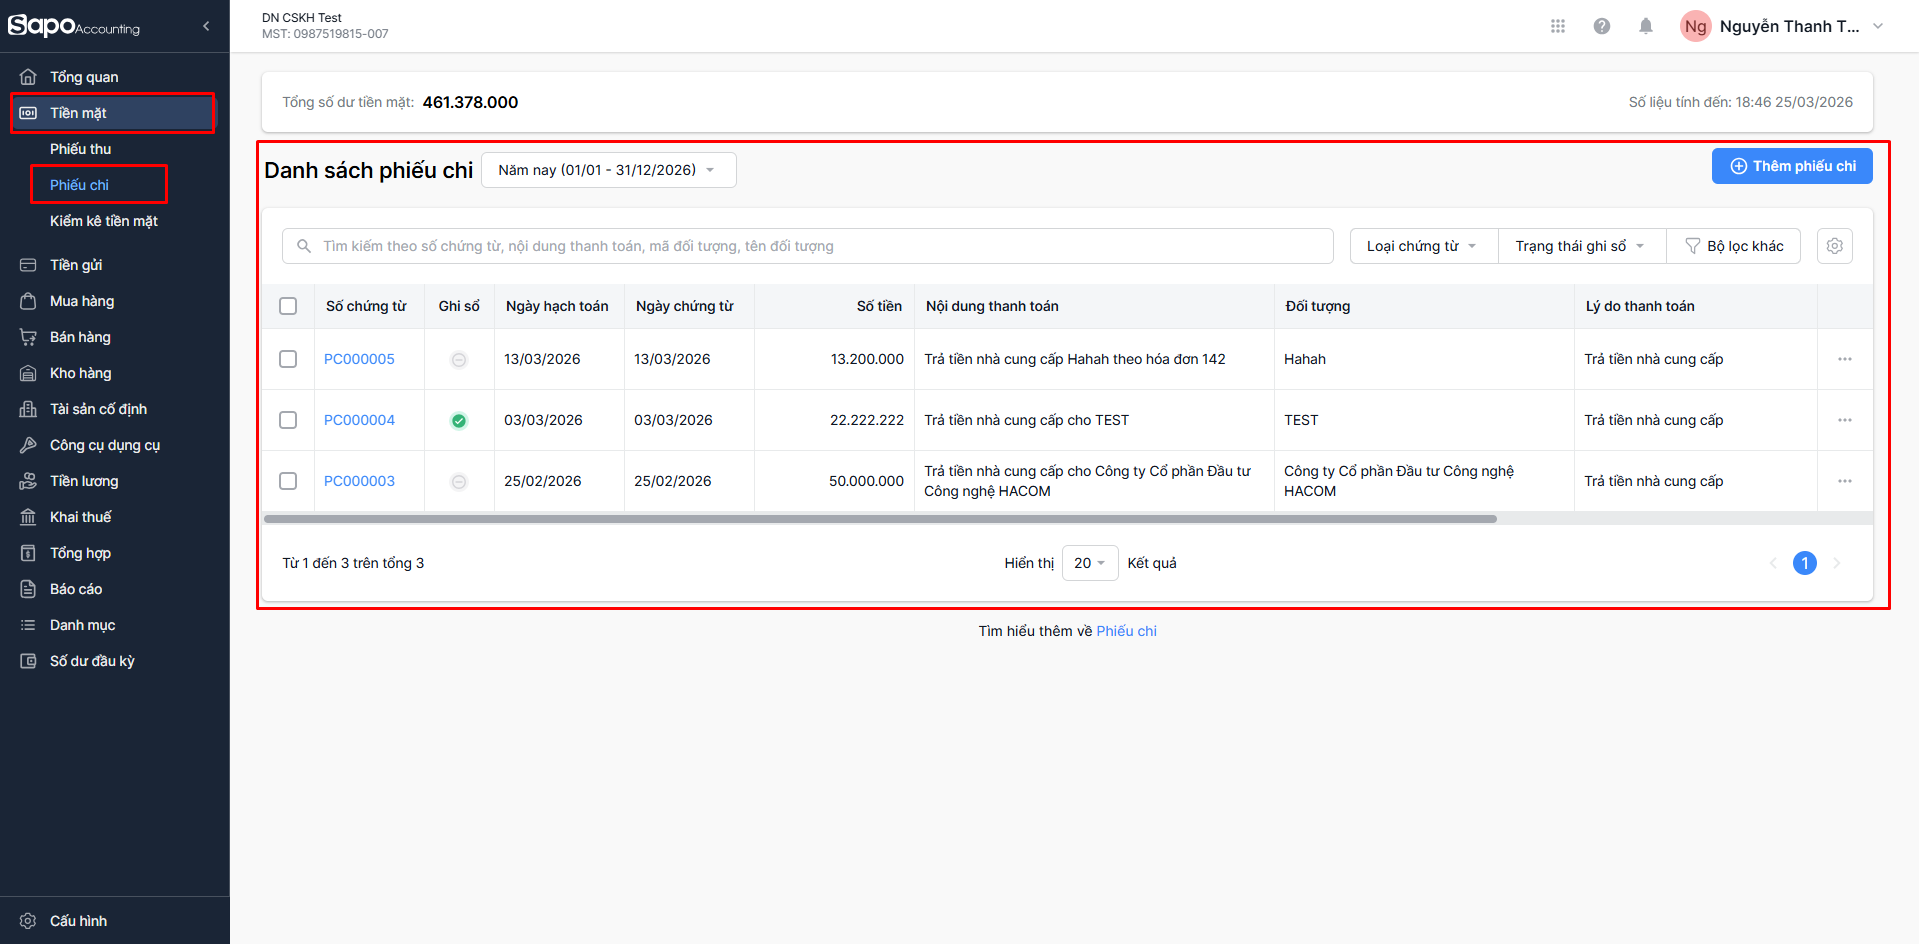Click the Tiền gửi card icon

[x=28, y=265]
